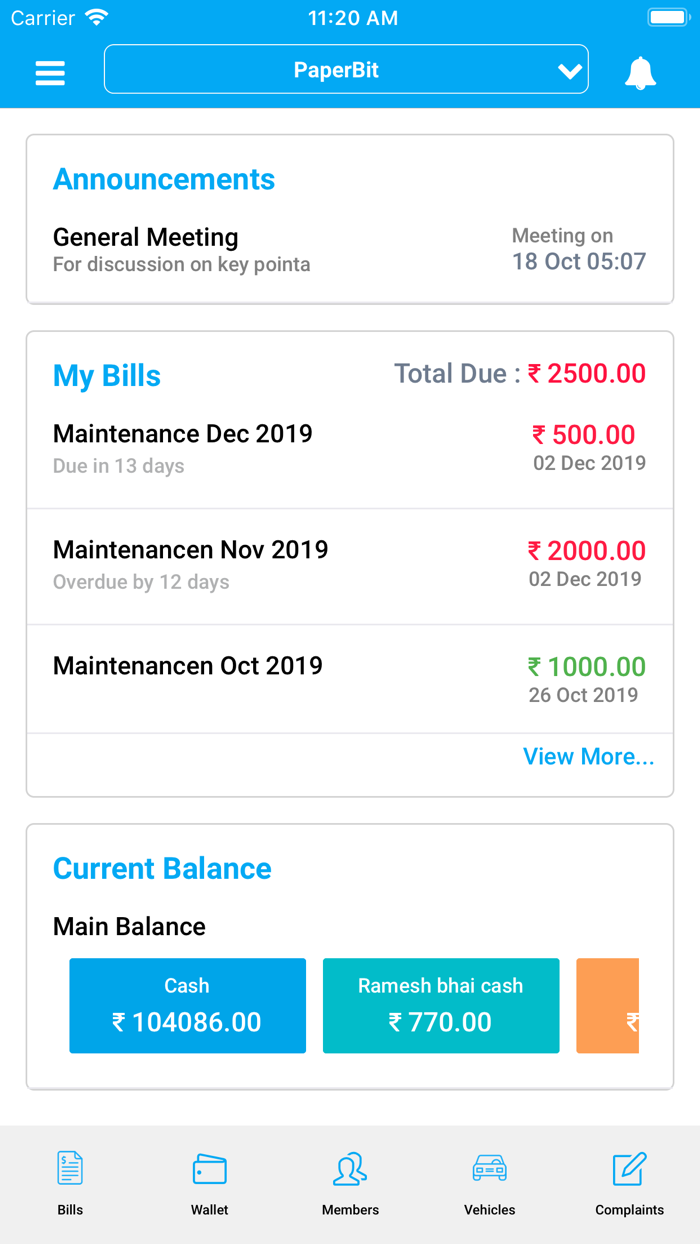The width and height of the screenshot is (700, 1244).
Task: Select the My Bills heading
Action: (x=106, y=376)
